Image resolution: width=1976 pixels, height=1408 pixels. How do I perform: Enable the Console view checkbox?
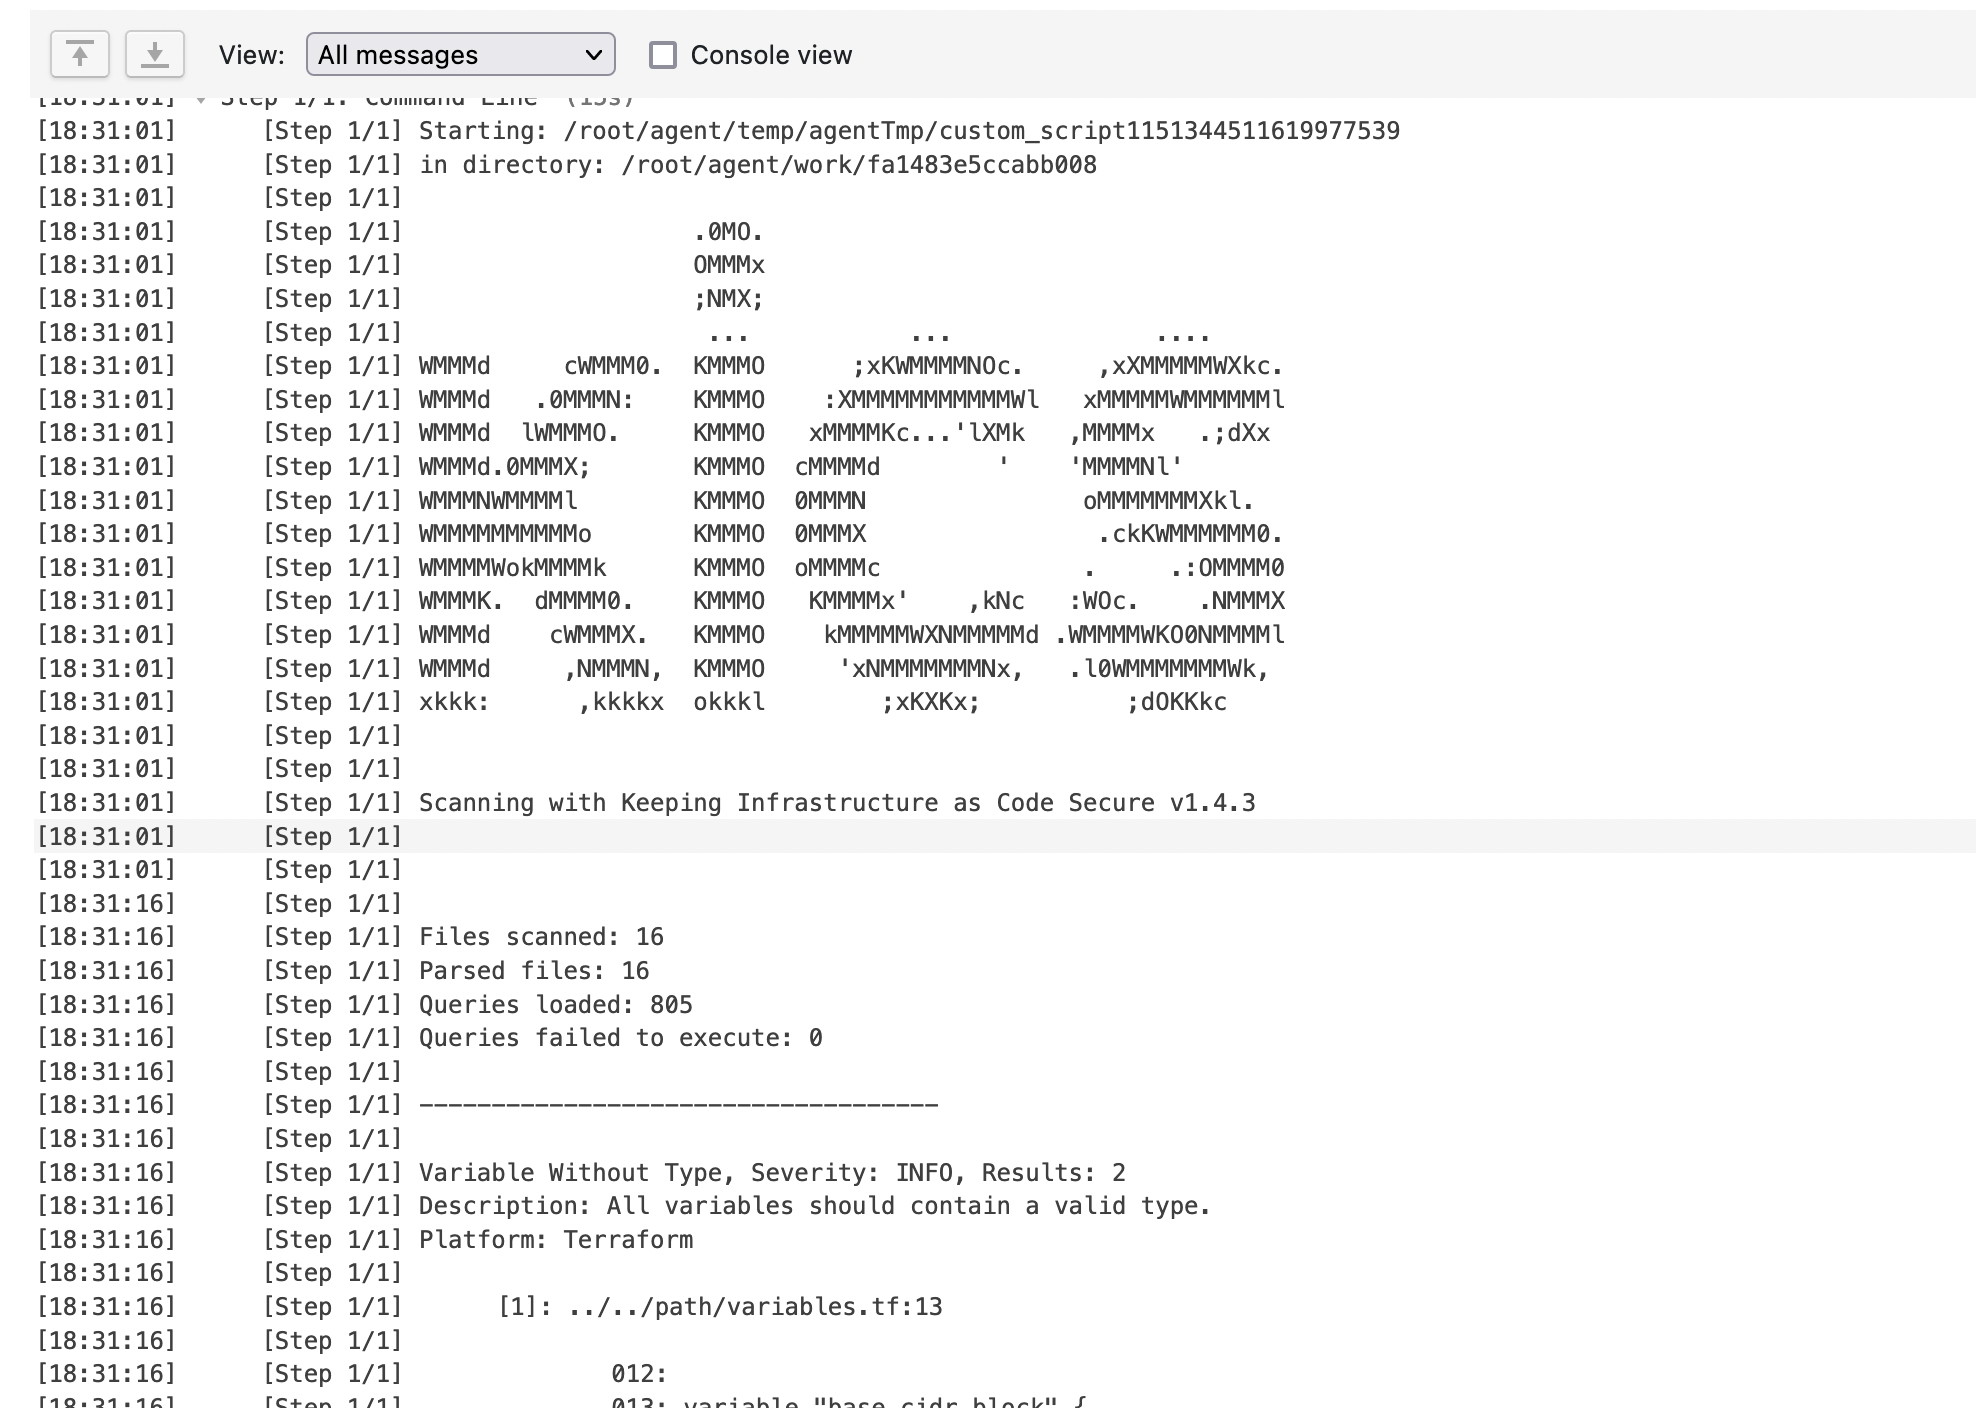coord(662,55)
